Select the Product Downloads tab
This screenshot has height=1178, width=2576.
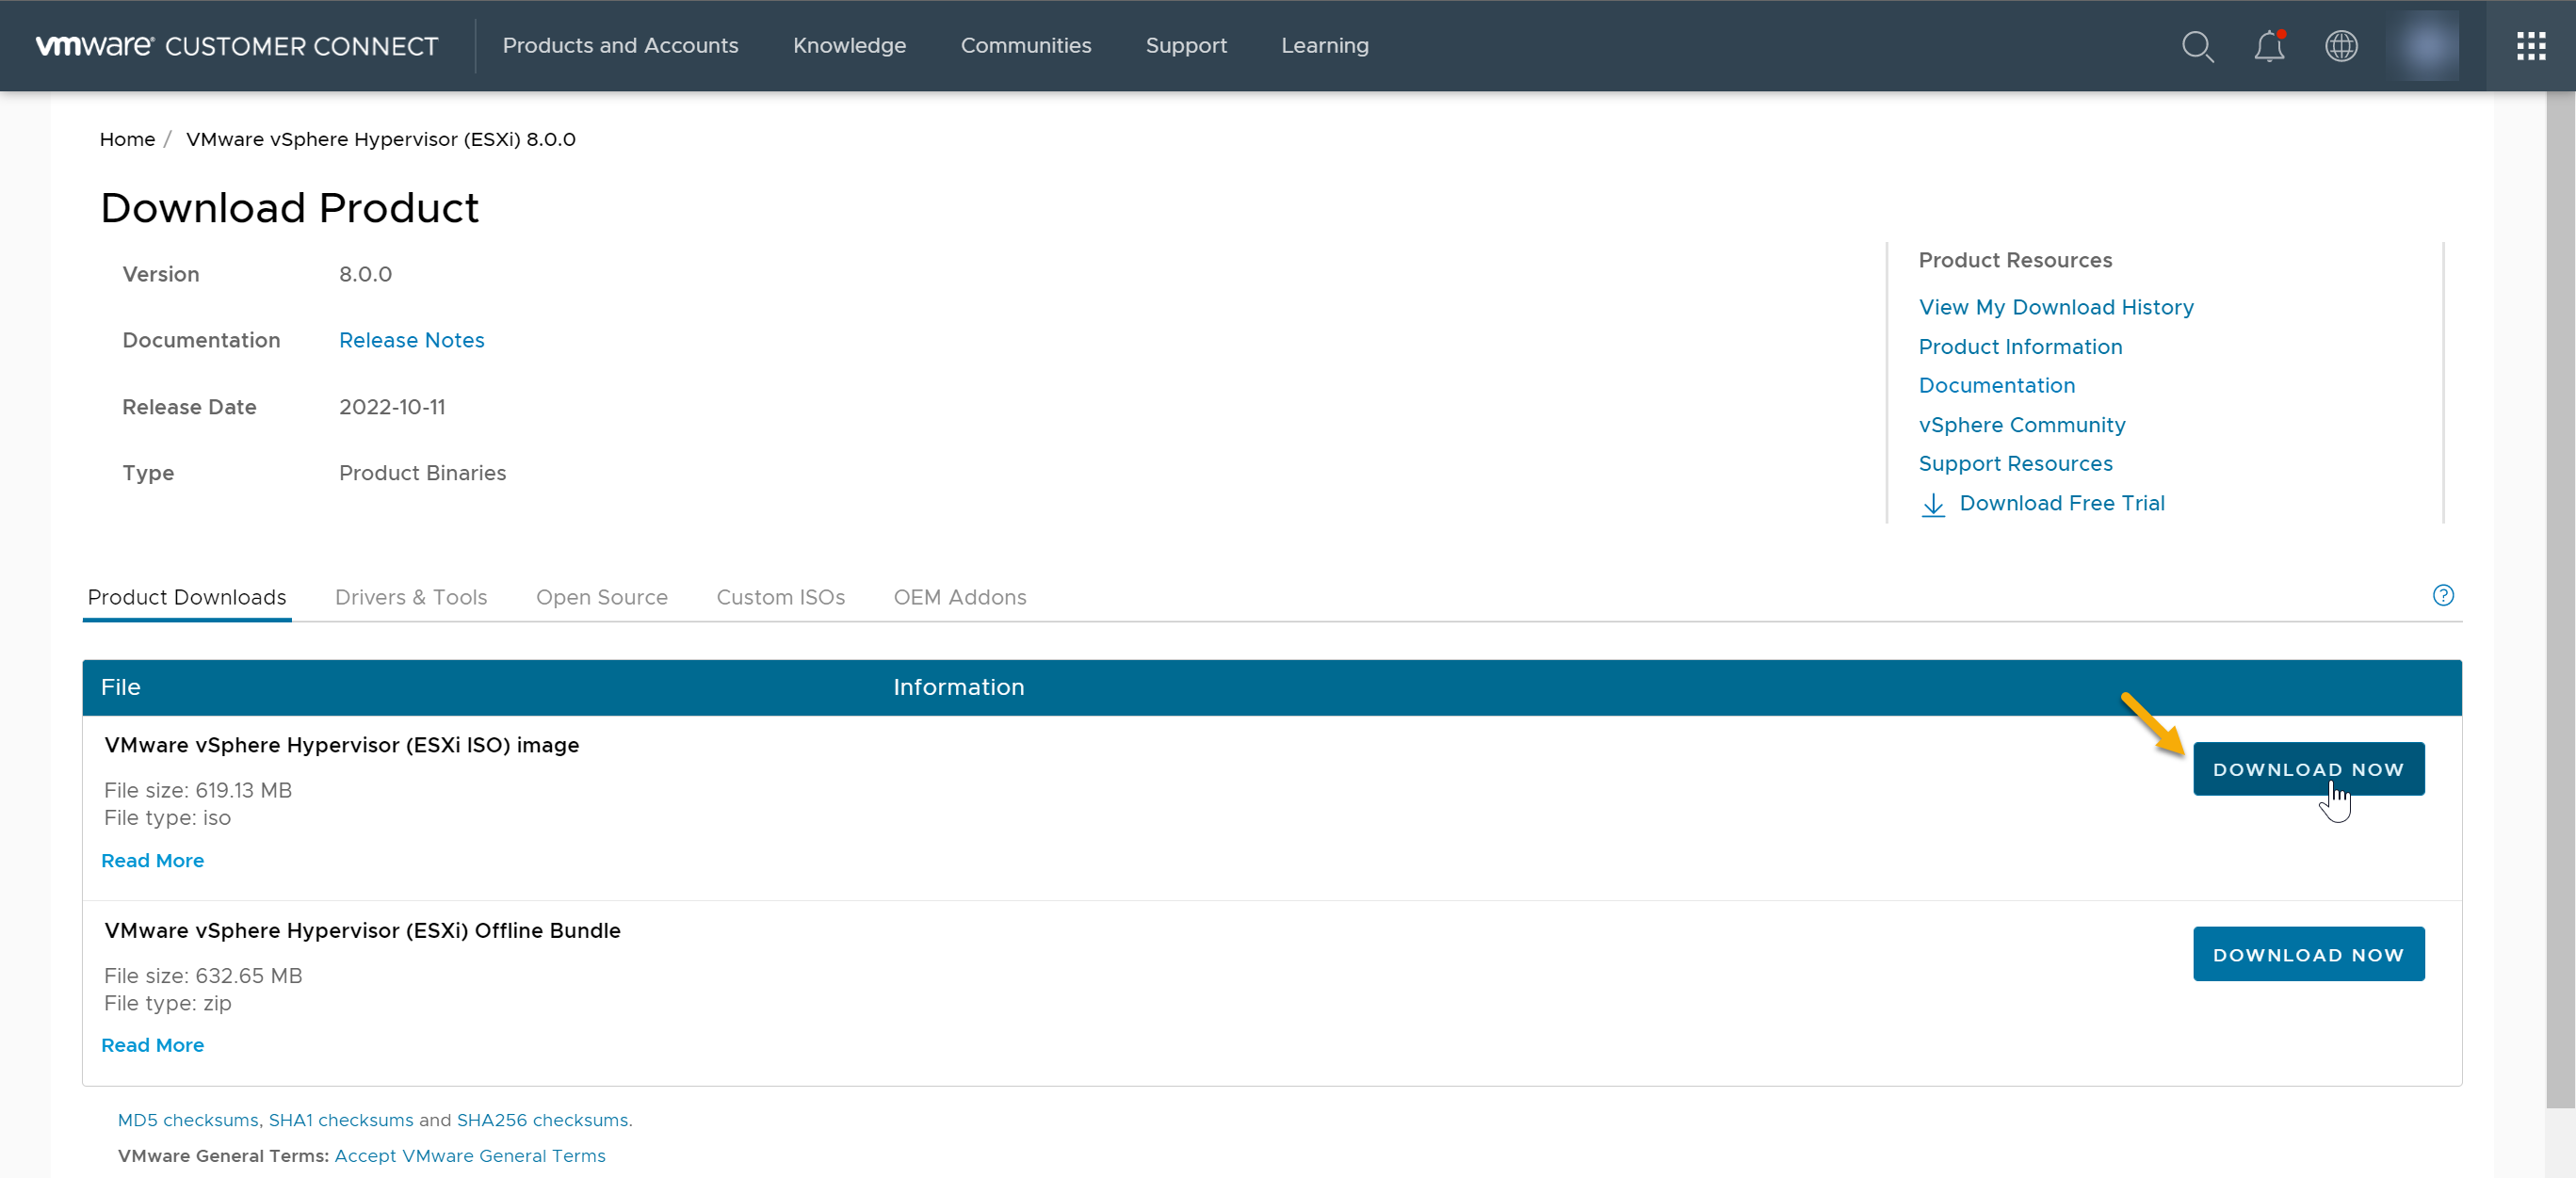click(x=186, y=598)
